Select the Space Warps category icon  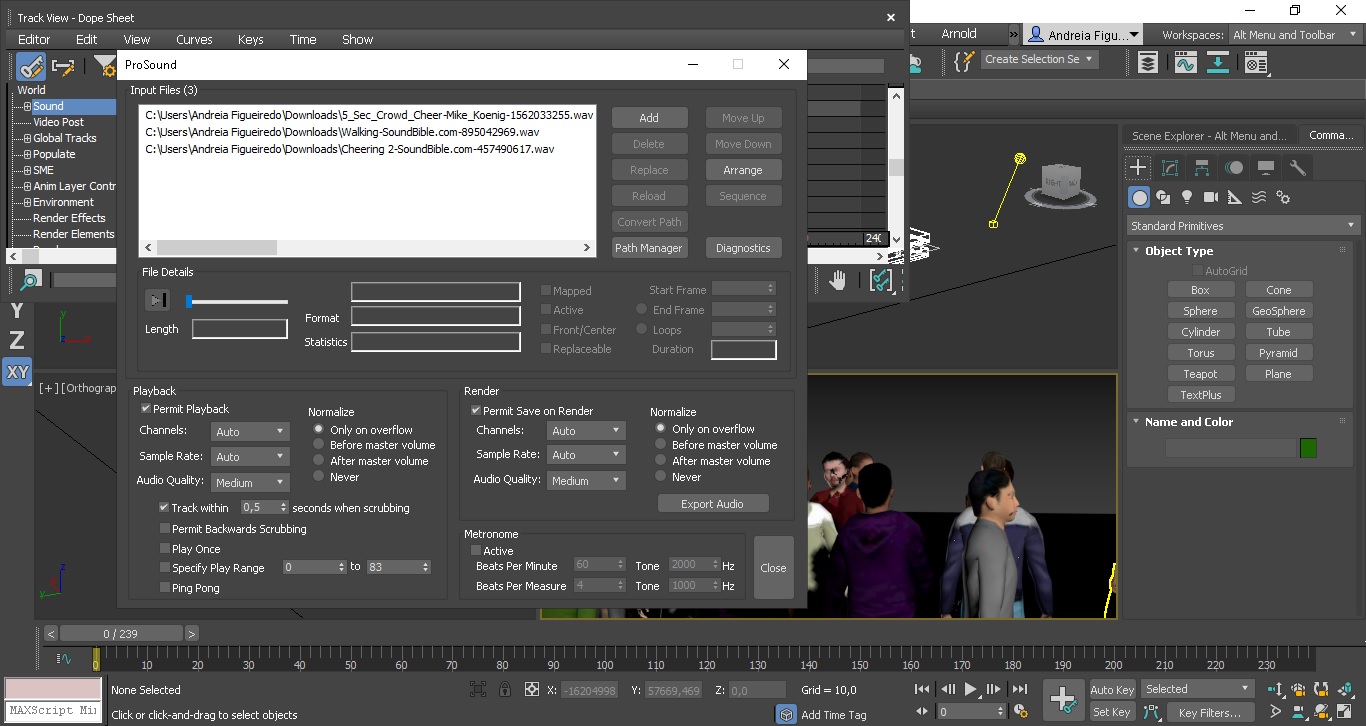tap(1259, 197)
